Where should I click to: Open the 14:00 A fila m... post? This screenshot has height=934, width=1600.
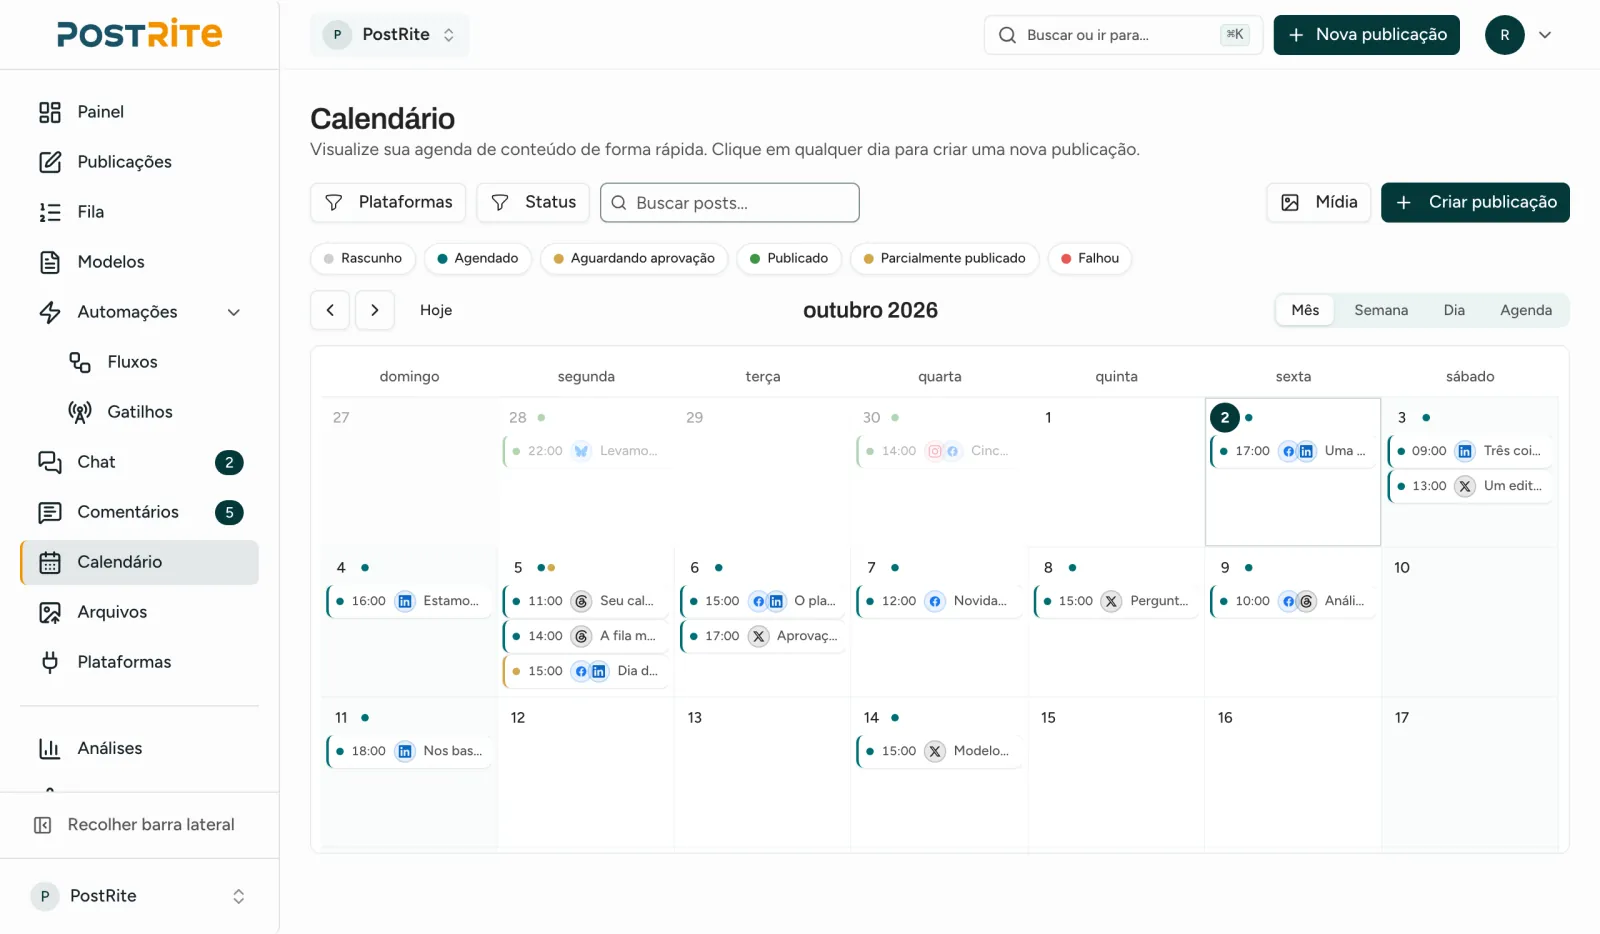tap(586, 636)
